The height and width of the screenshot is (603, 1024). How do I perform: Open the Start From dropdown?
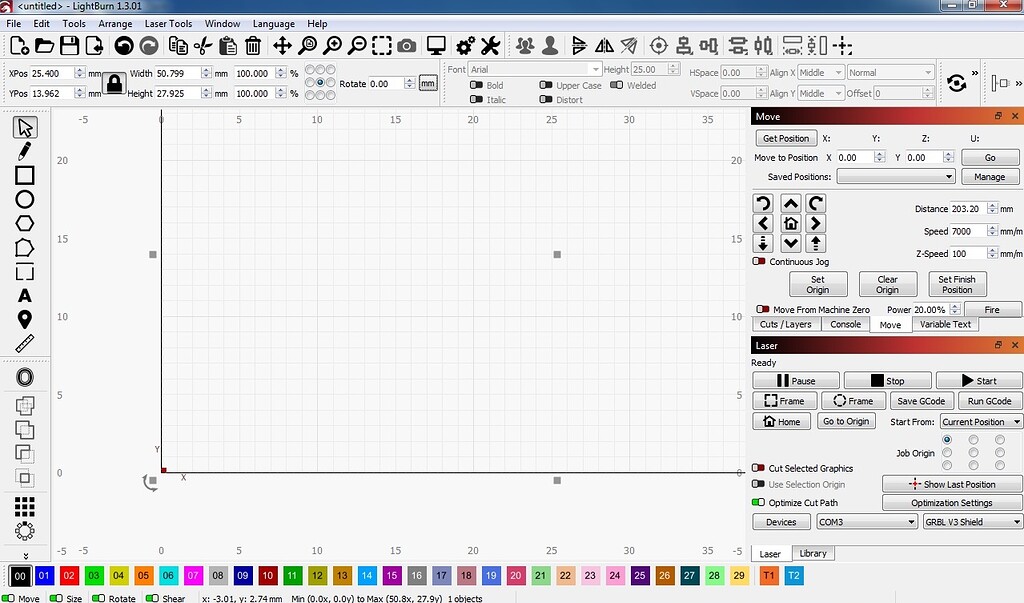pos(980,421)
